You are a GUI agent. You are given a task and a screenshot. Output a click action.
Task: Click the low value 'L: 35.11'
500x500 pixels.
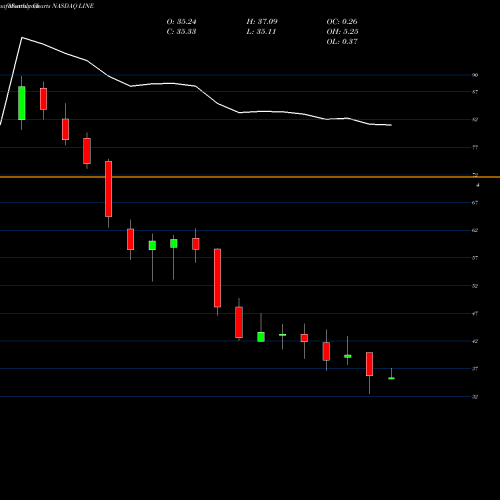(x=261, y=32)
